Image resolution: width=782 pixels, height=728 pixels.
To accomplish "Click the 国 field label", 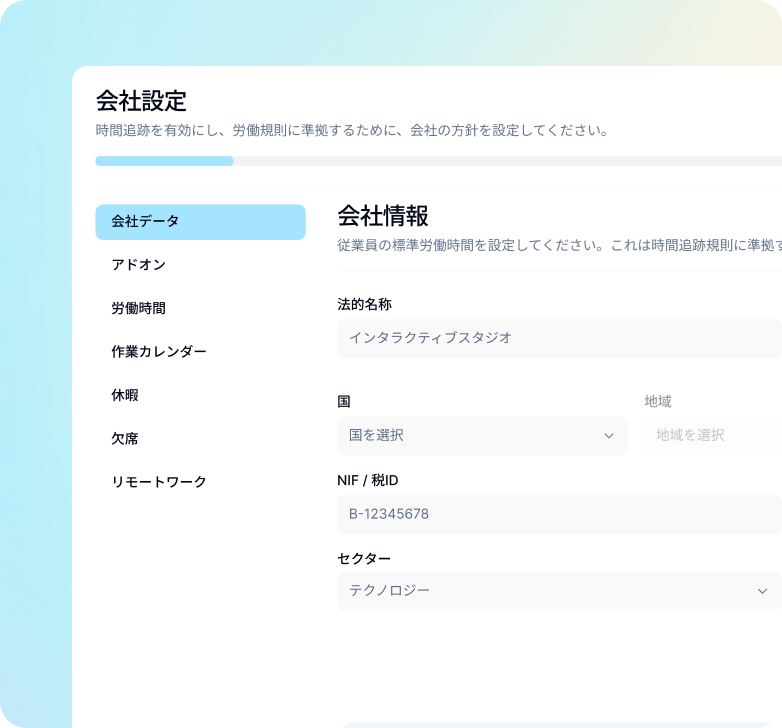I will click(x=344, y=401).
